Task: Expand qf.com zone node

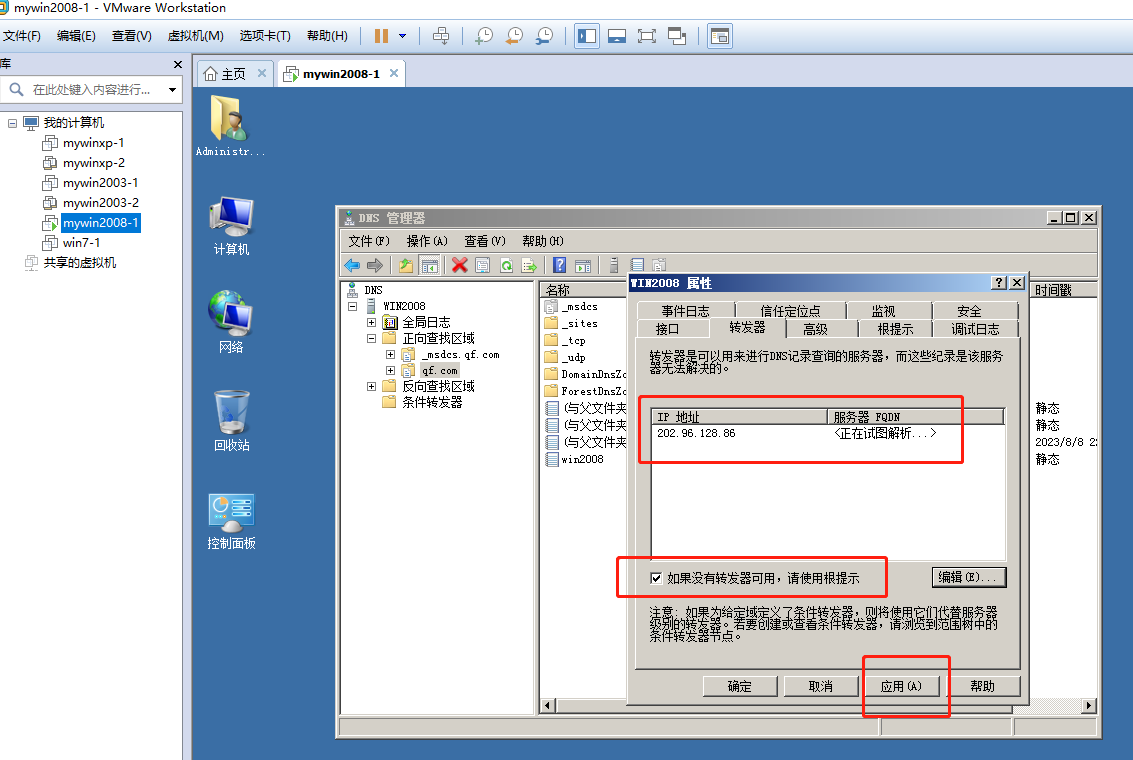Action: (x=390, y=371)
